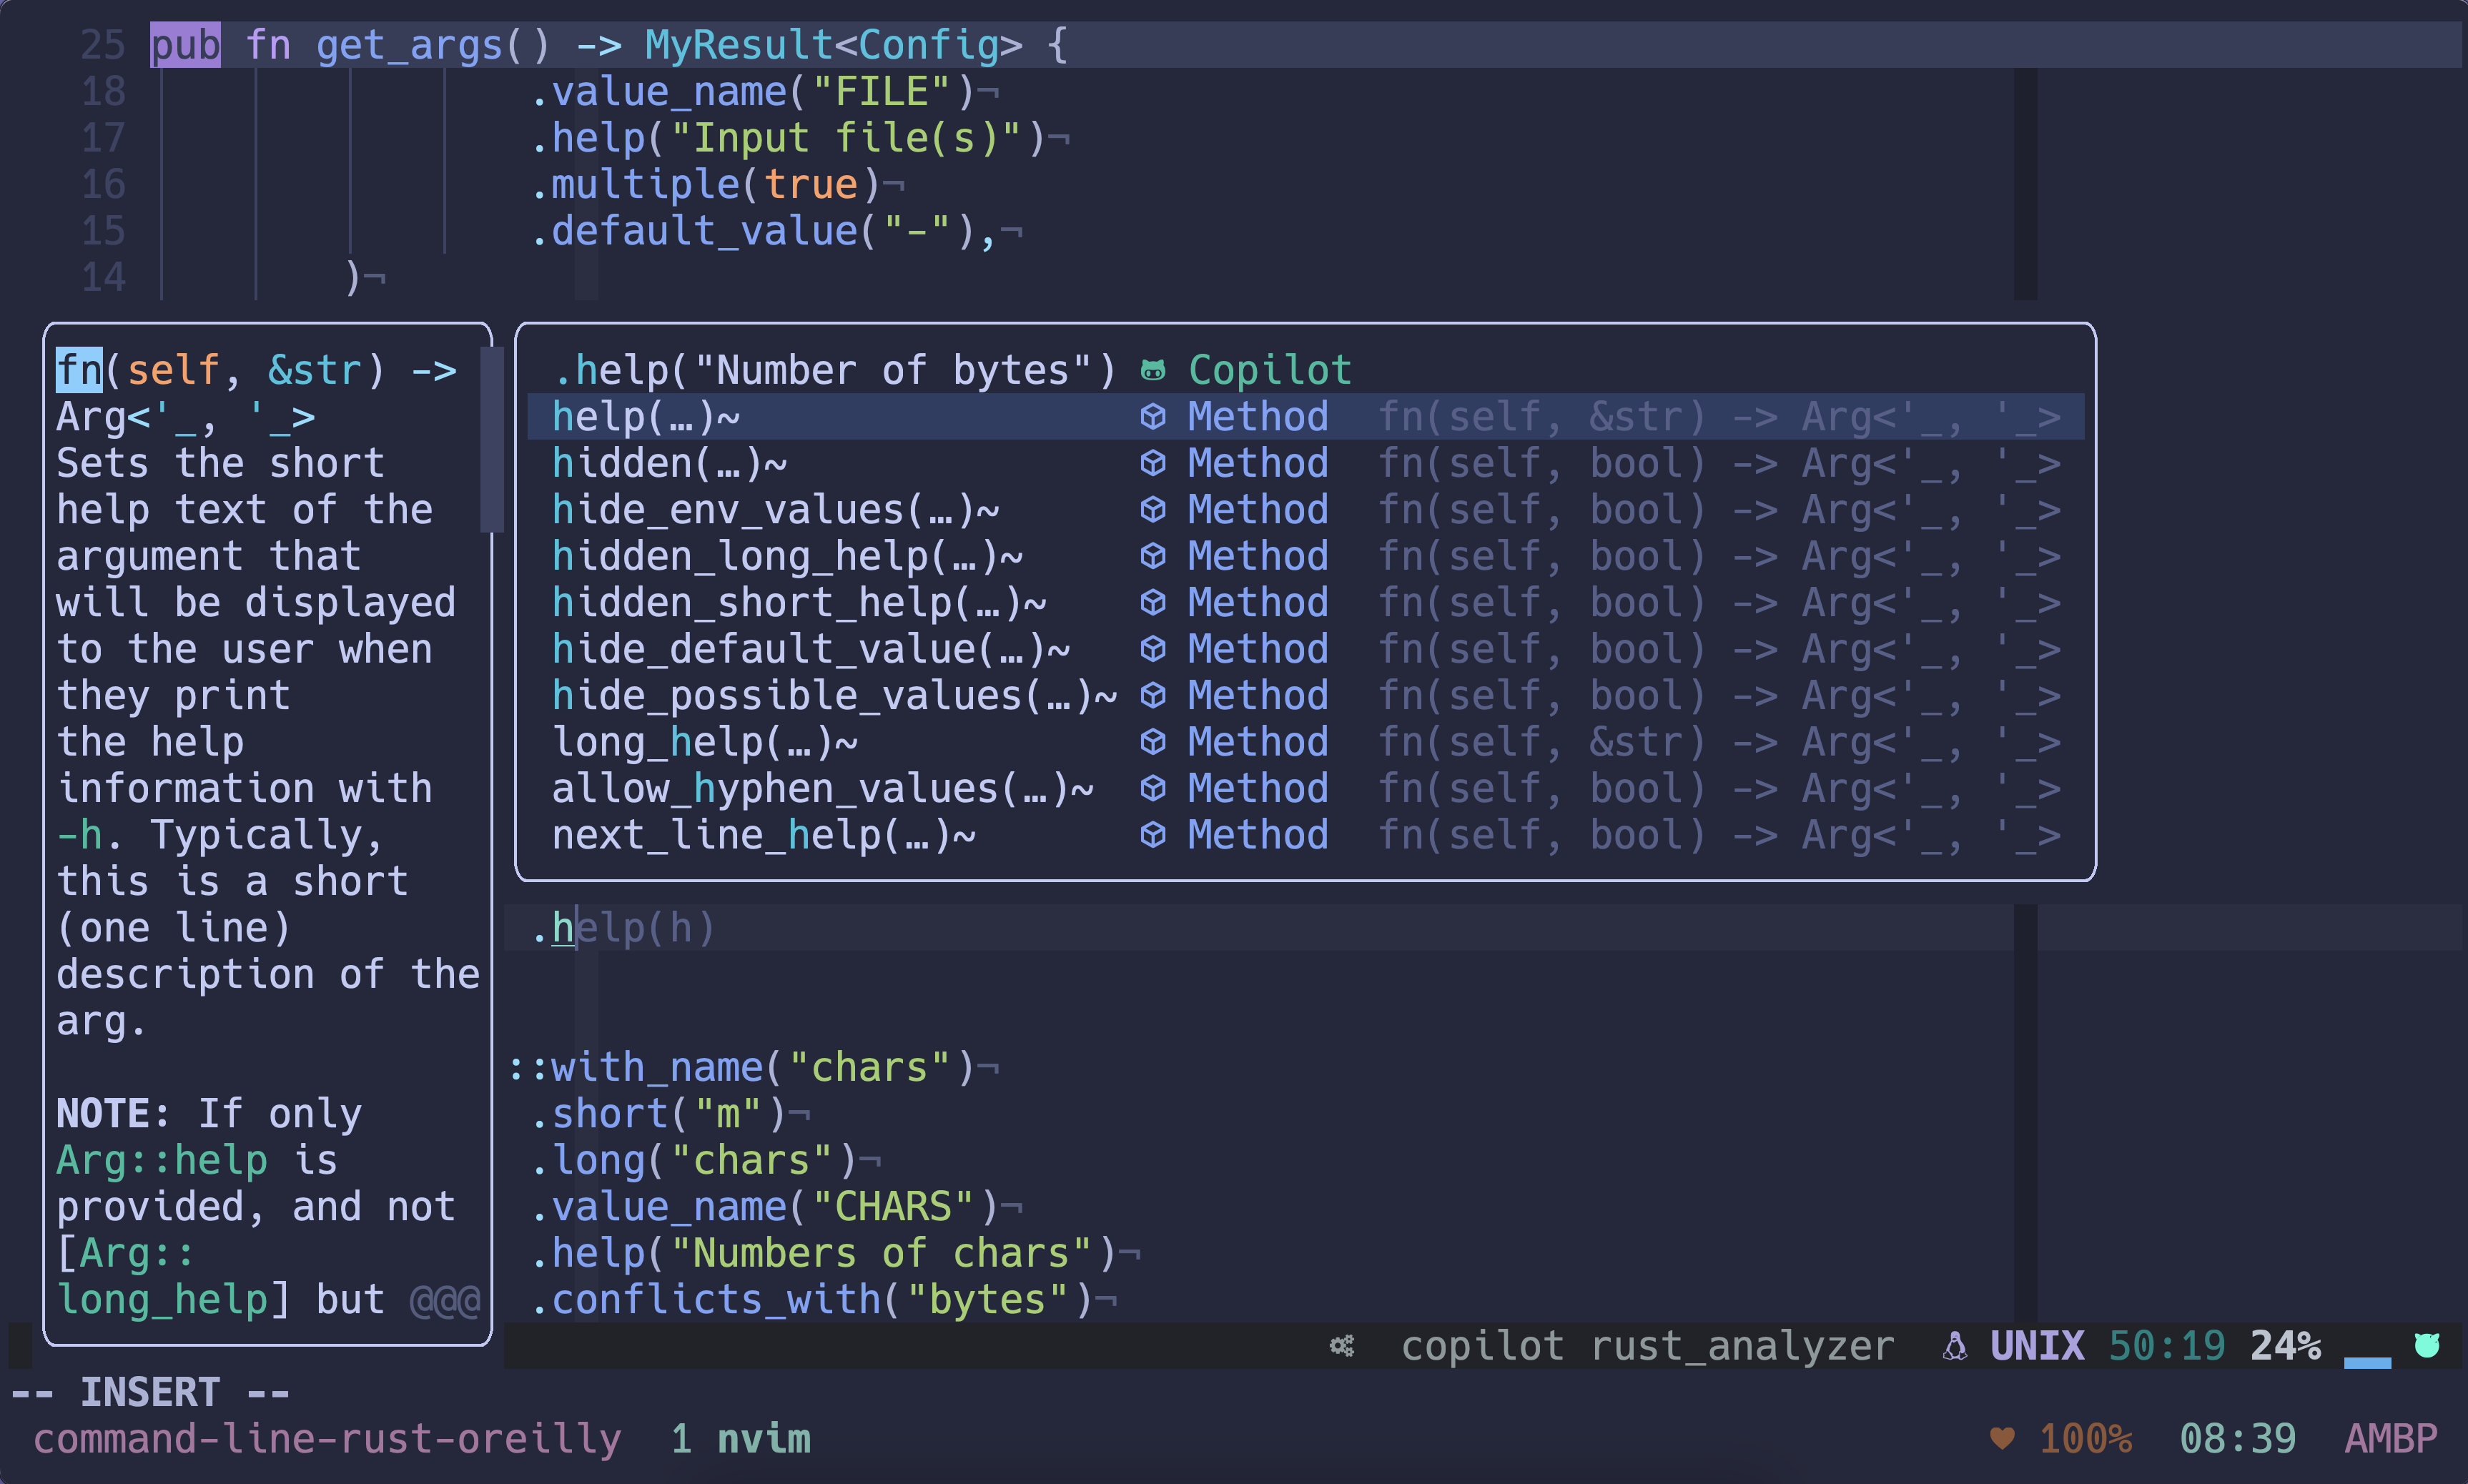The width and height of the screenshot is (2468, 1484).
Task: Click the heart battery icon at bottom right
Action: pyautogui.click(x=2002, y=1439)
